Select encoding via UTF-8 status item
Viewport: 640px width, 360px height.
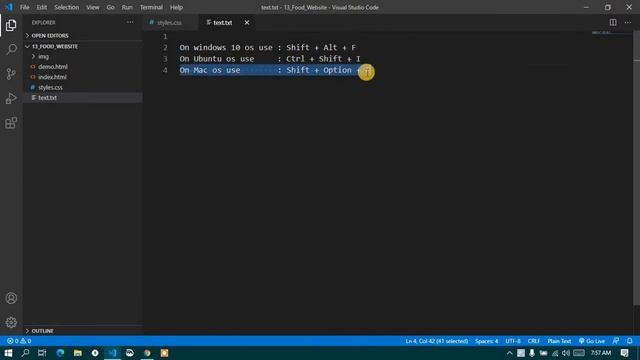[513, 341]
